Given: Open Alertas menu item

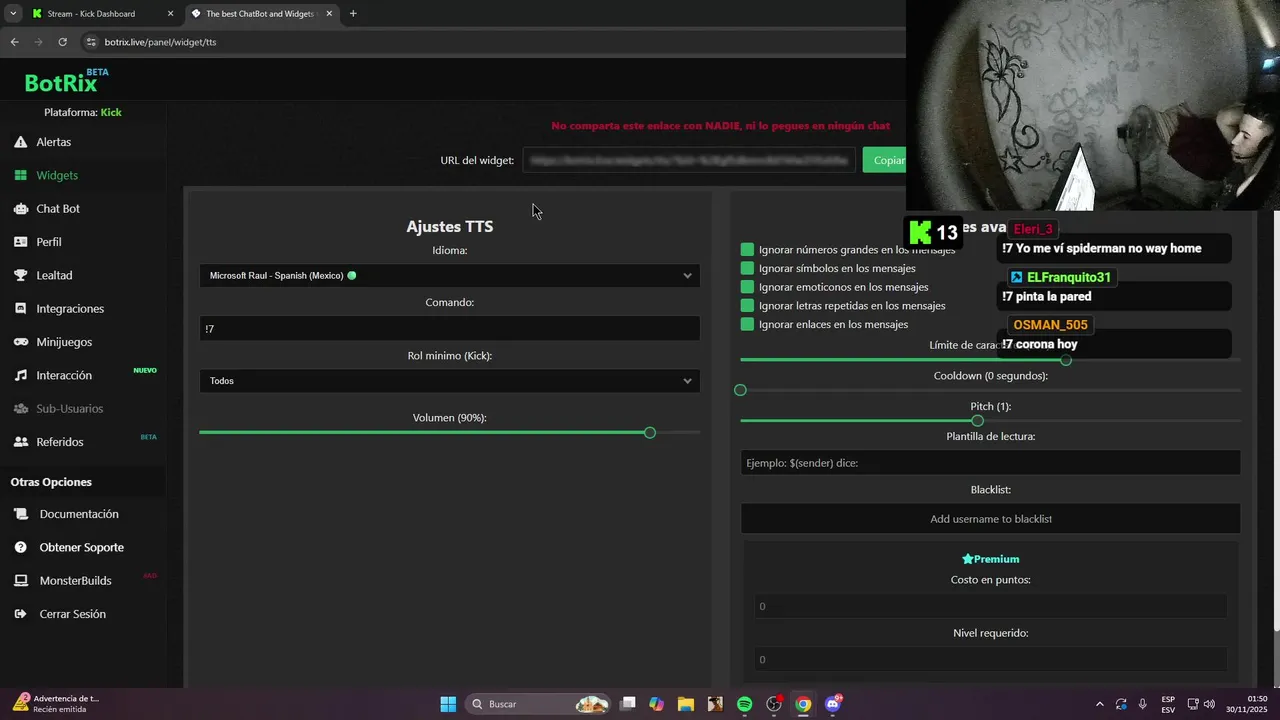Looking at the screenshot, I should click(54, 142).
